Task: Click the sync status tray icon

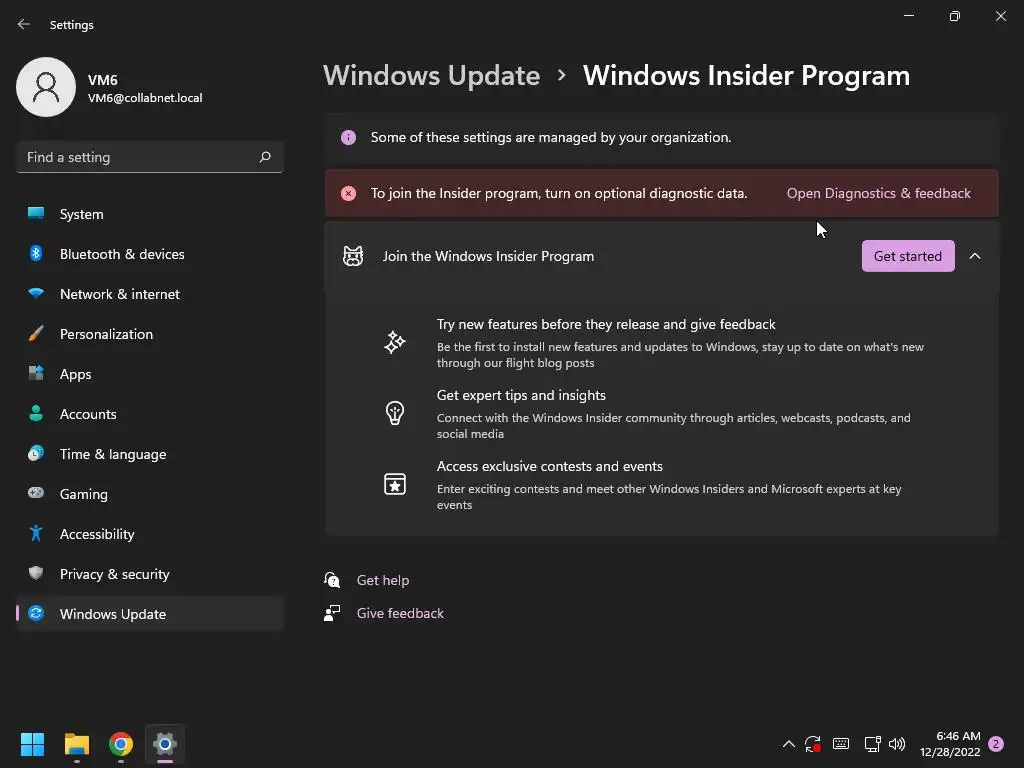Action: pos(813,744)
